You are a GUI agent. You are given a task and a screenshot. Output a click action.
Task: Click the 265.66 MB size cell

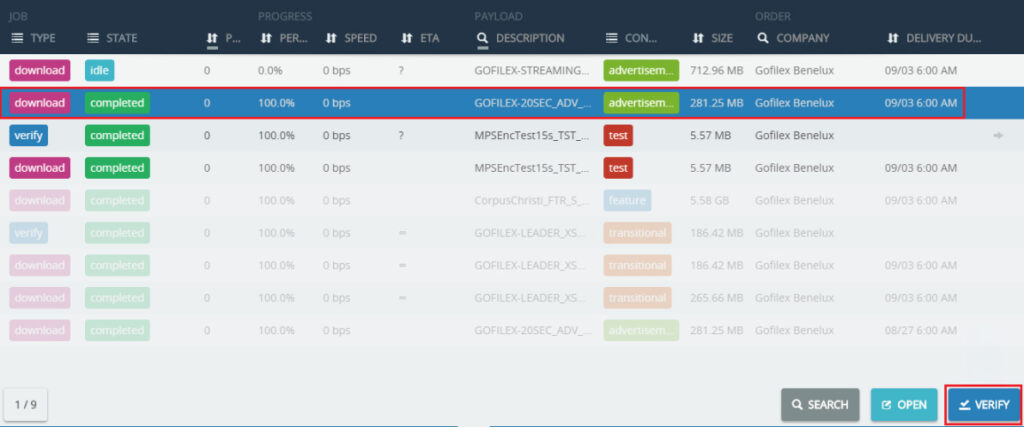(x=716, y=298)
